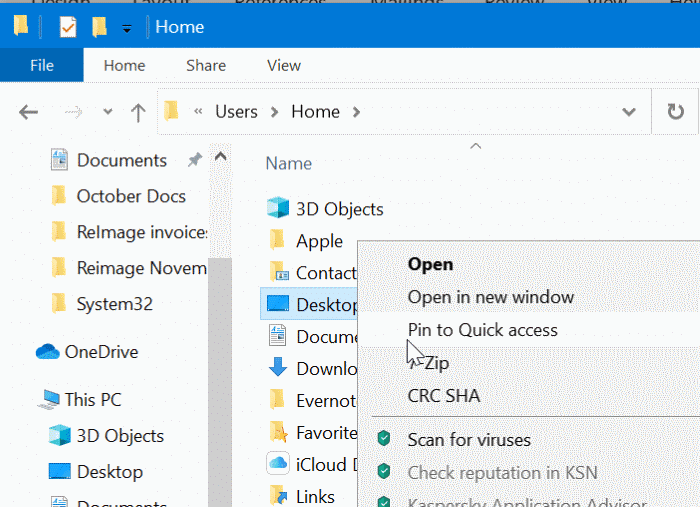
Task: Click navigation pane scroll up arrow
Action: click(x=220, y=157)
